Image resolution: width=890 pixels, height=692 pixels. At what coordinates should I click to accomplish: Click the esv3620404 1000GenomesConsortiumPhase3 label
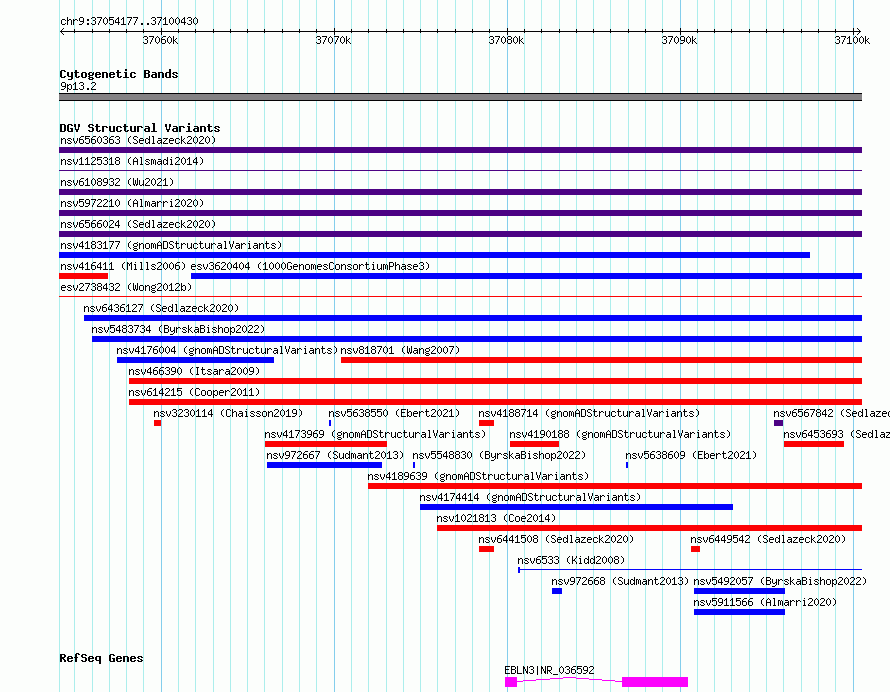point(310,266)
